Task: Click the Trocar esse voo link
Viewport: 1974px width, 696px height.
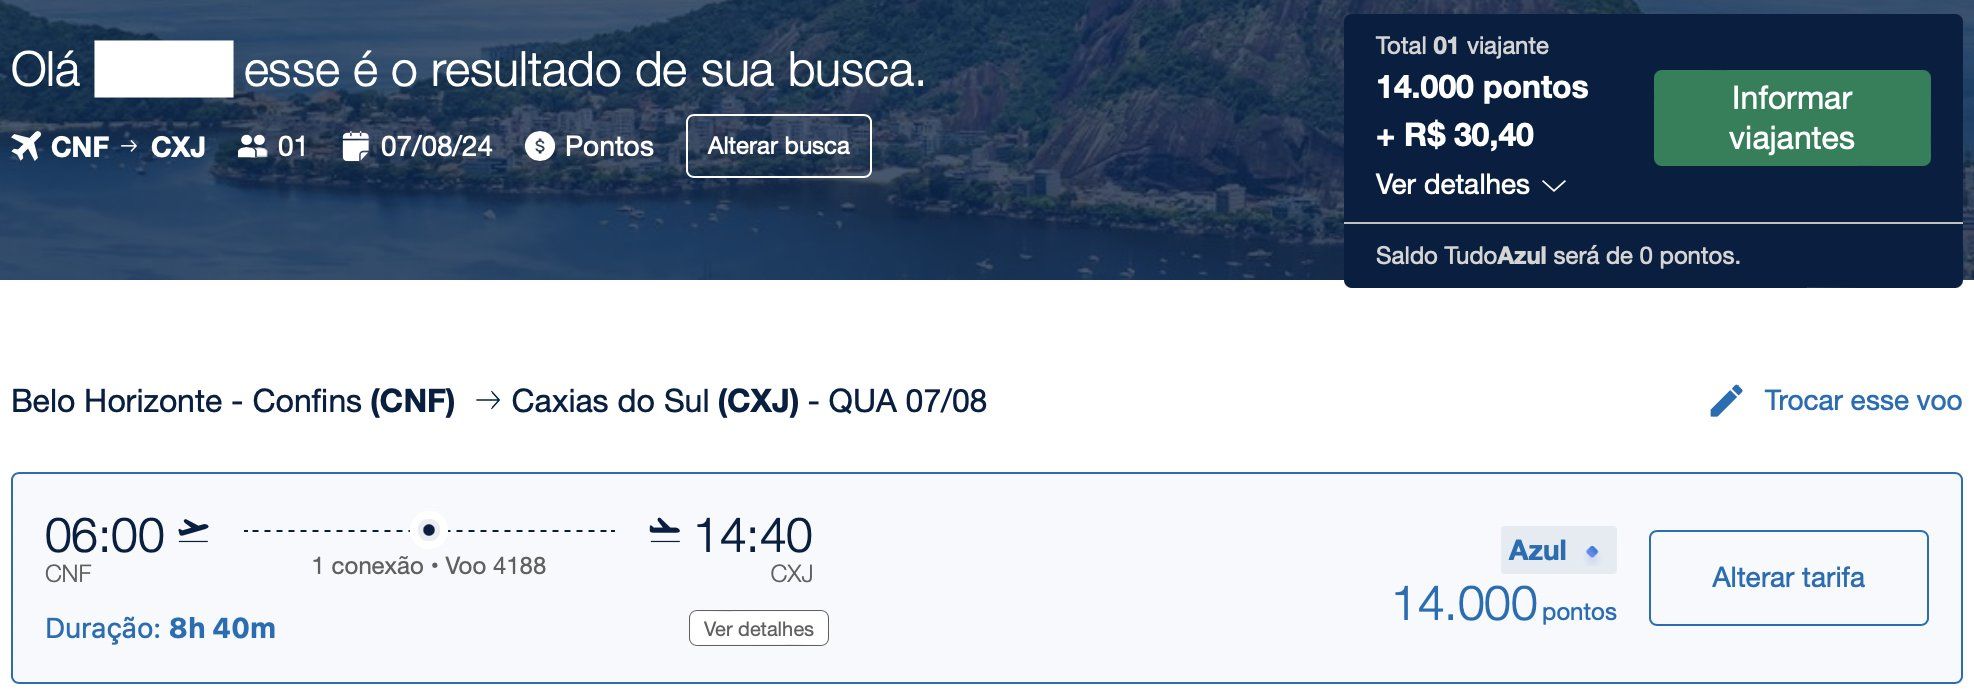Action: click(x=1862, y=401)
